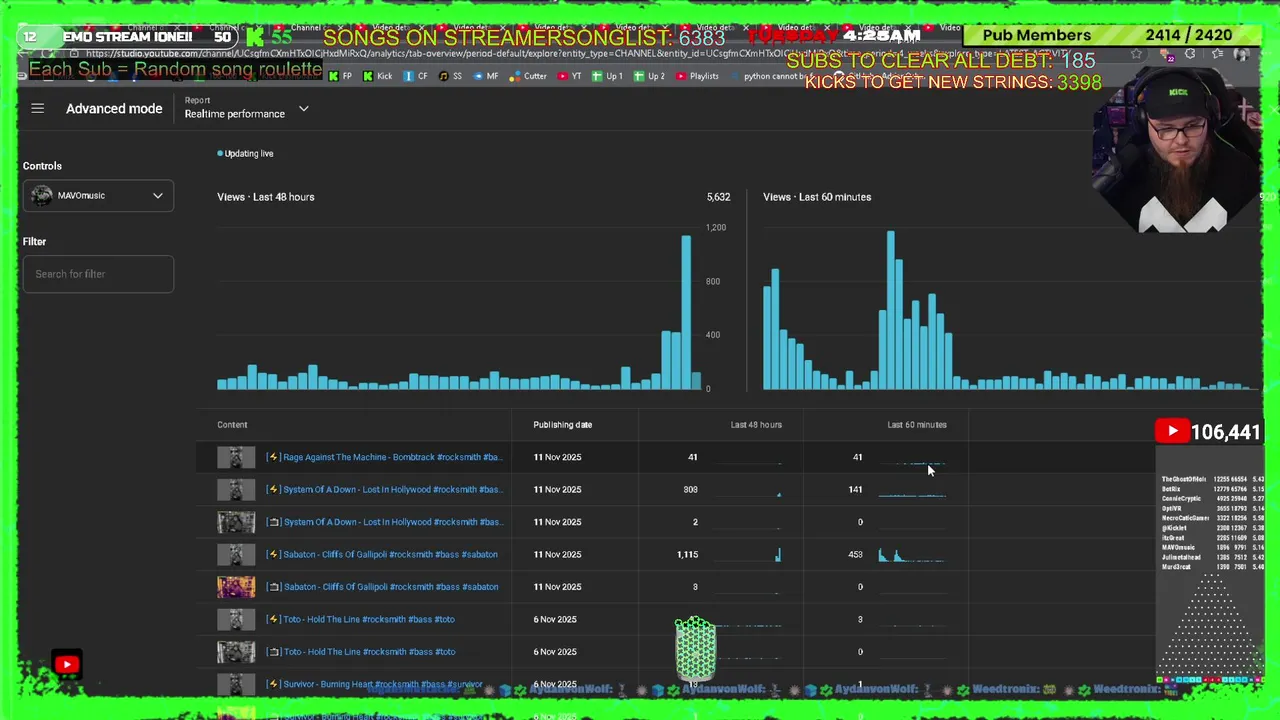Open the YT bookmark
Screen dimensions: 1280x720
tap(569, 76)
